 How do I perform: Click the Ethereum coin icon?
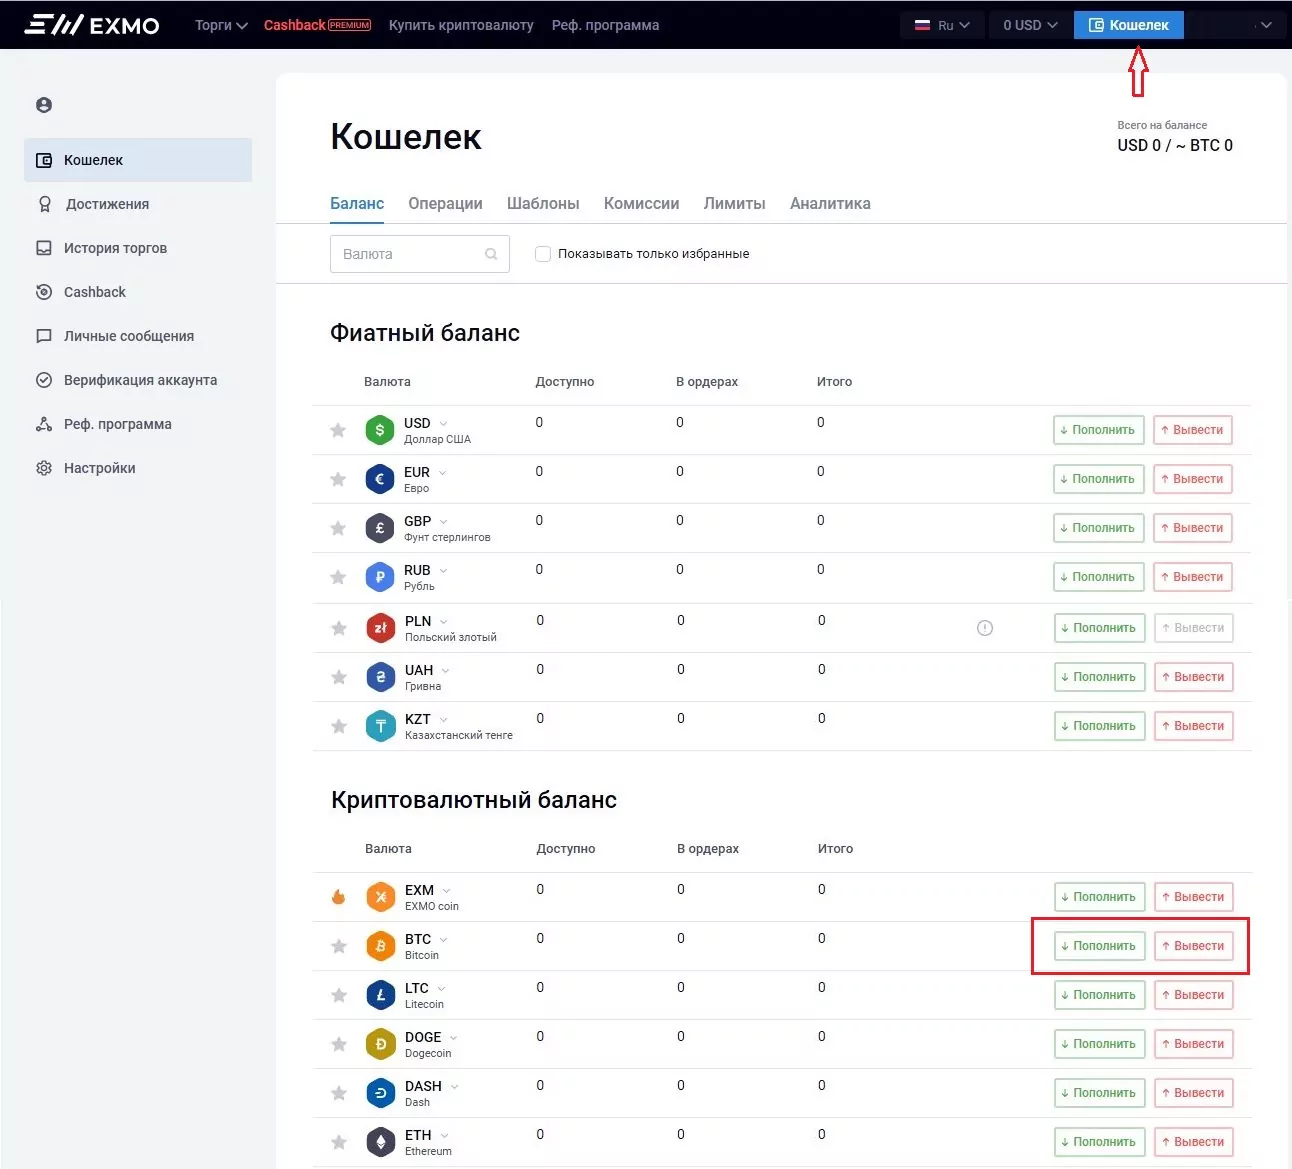pyautogui.click(x=380, y=1142)
